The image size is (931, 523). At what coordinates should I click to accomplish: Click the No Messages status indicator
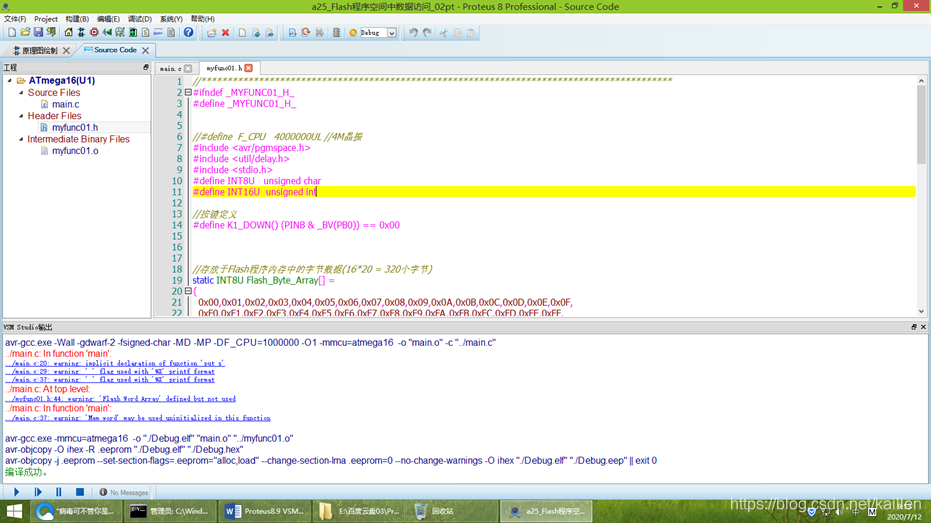124,492
